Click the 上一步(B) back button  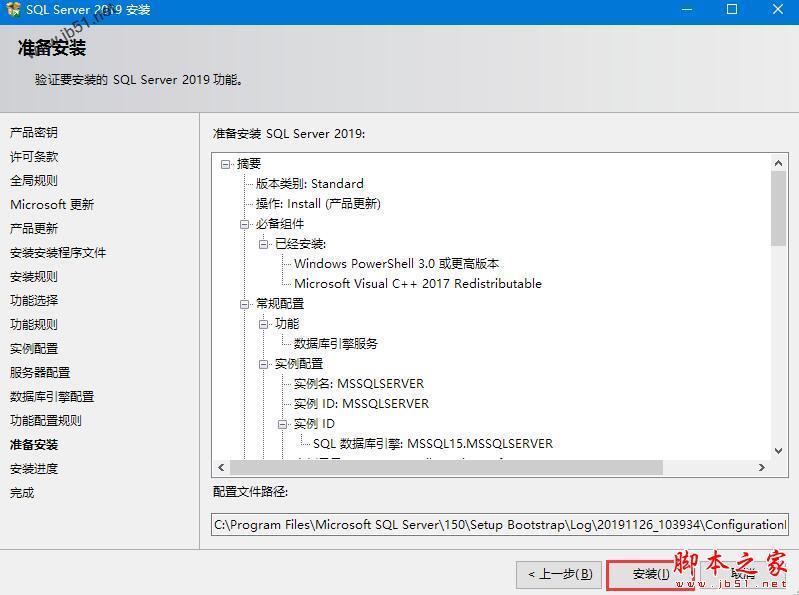559,575
